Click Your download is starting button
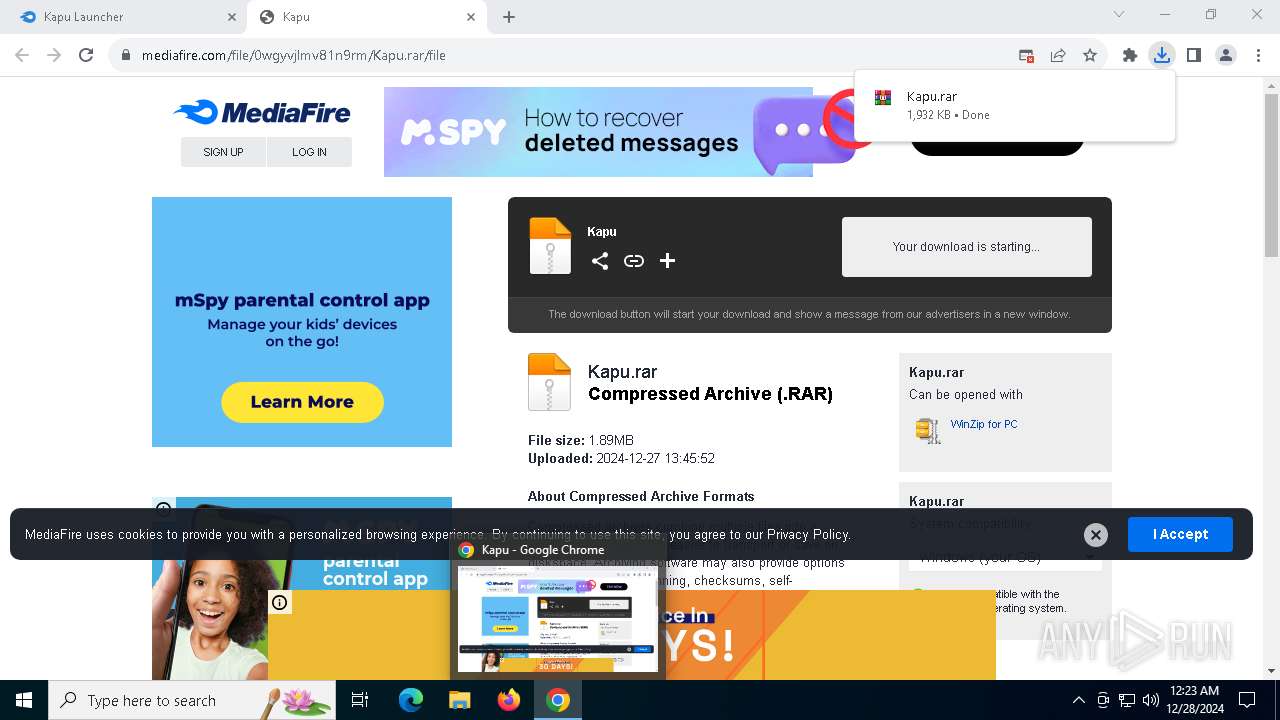1280x720 pixels. pyautogui.click(x=966, y=247)
